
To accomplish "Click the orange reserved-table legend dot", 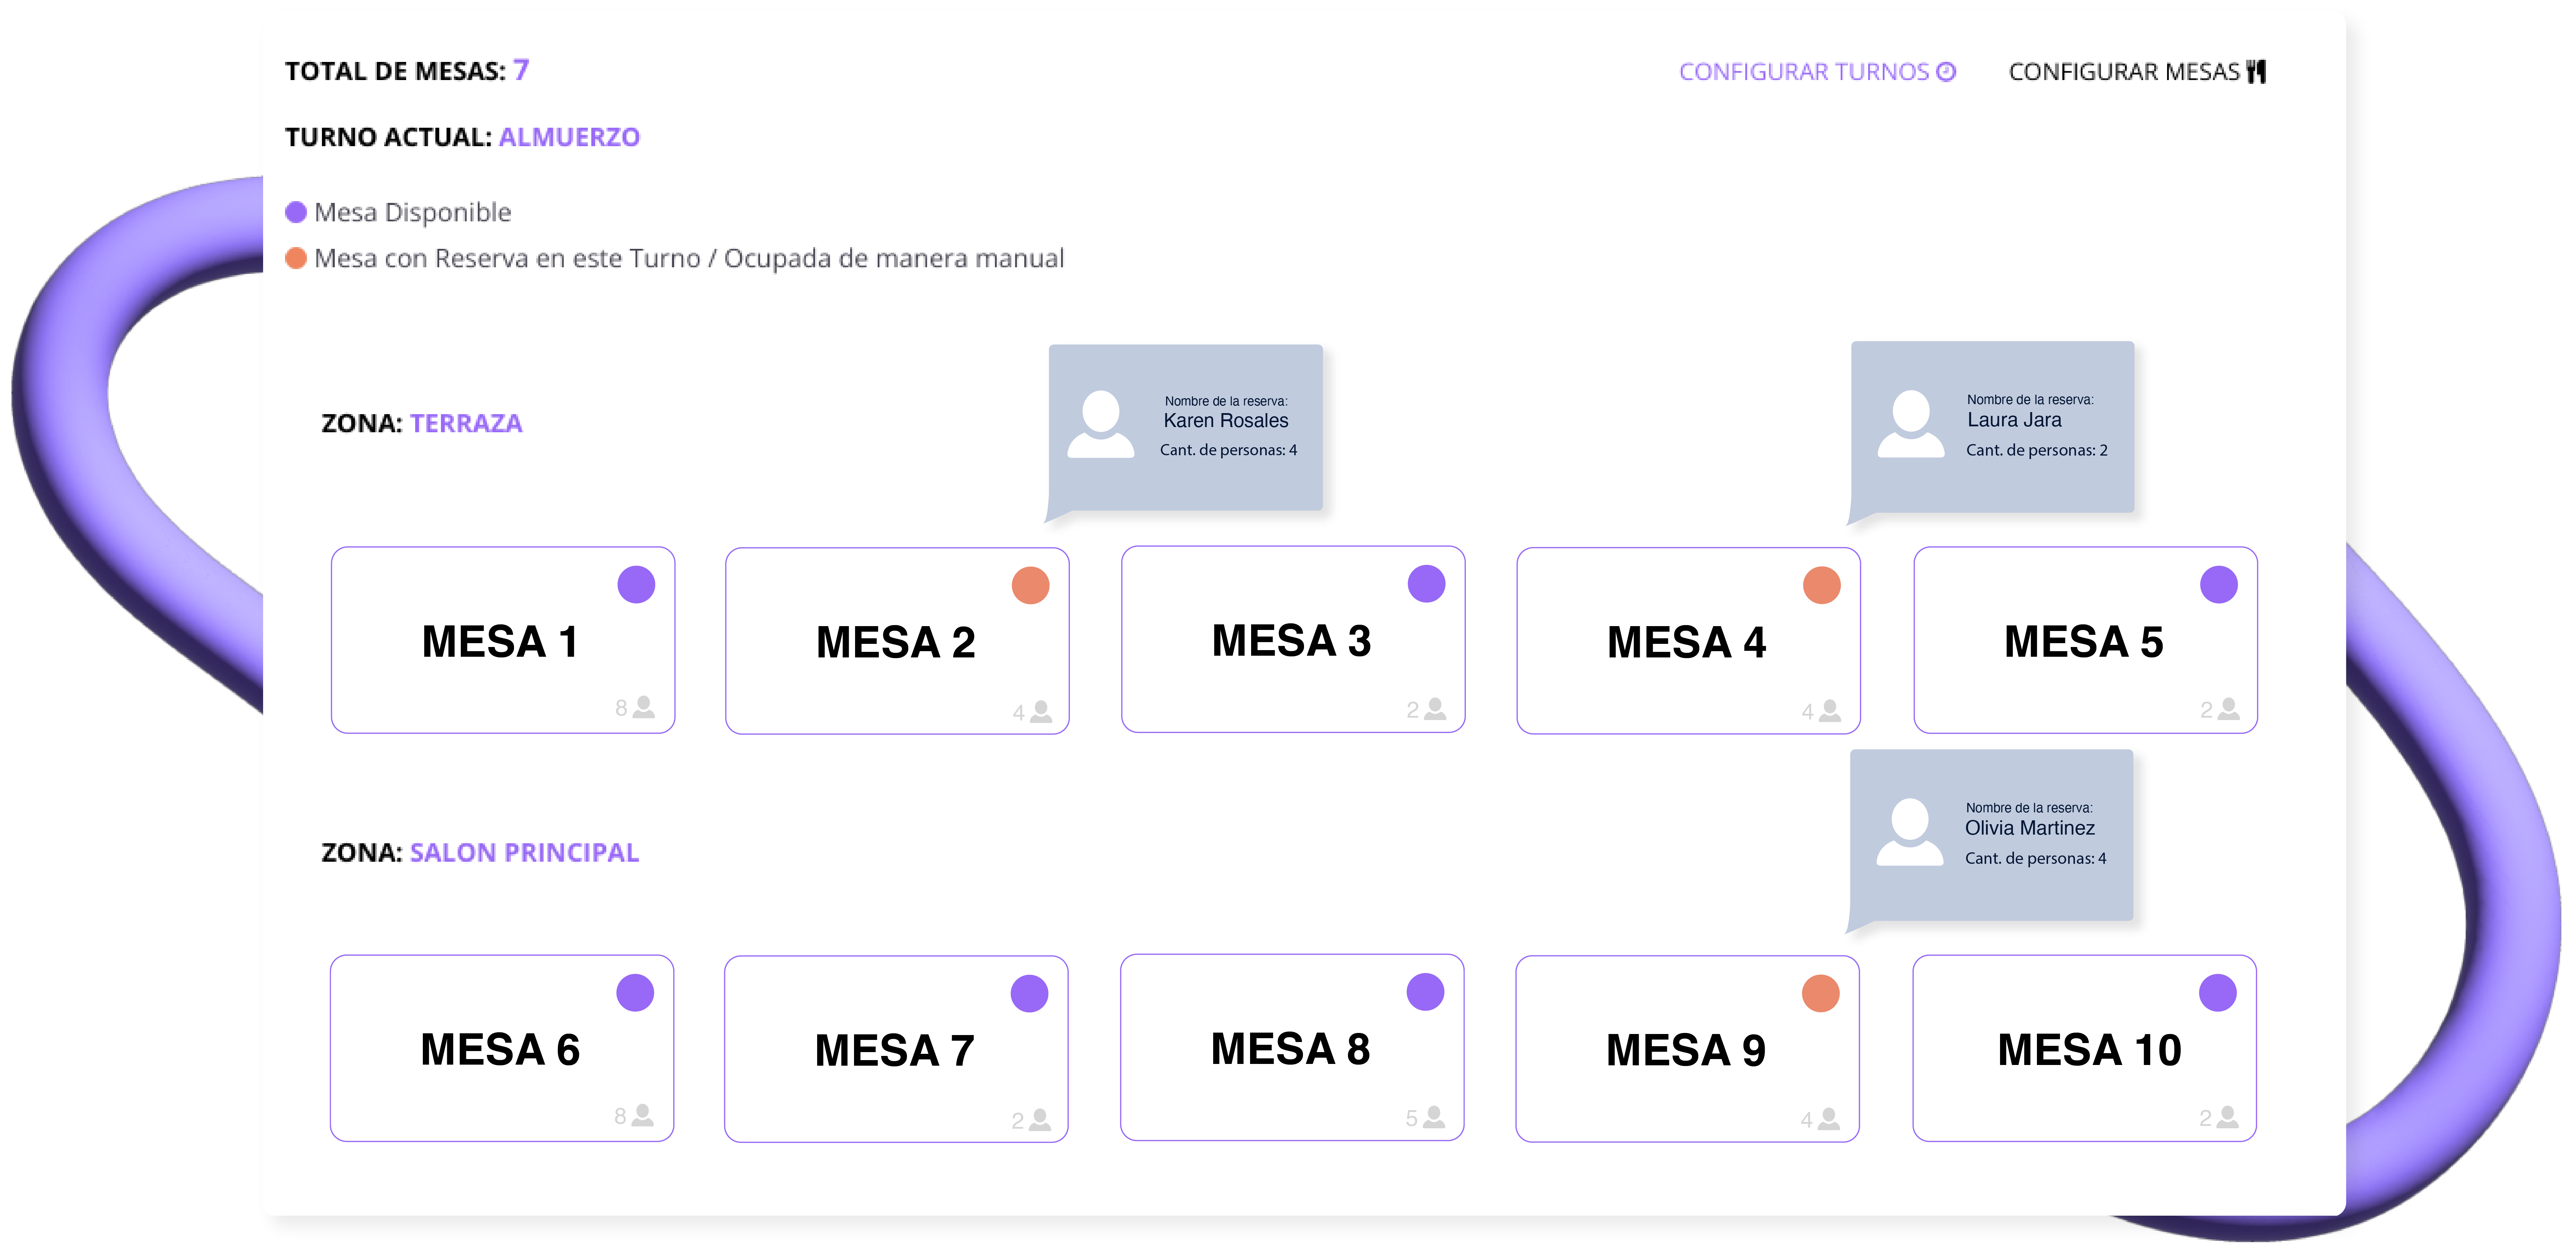I will [x=296, y=258].
